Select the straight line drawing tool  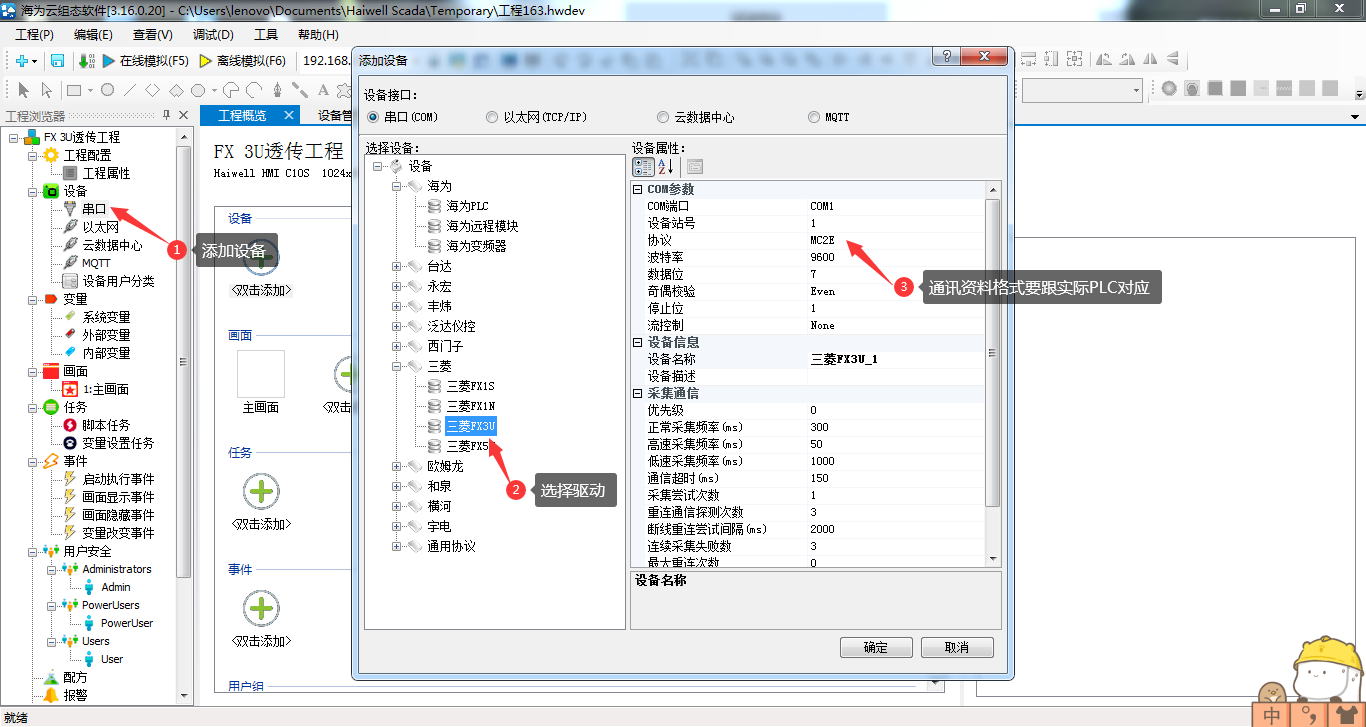coord(129,90)
